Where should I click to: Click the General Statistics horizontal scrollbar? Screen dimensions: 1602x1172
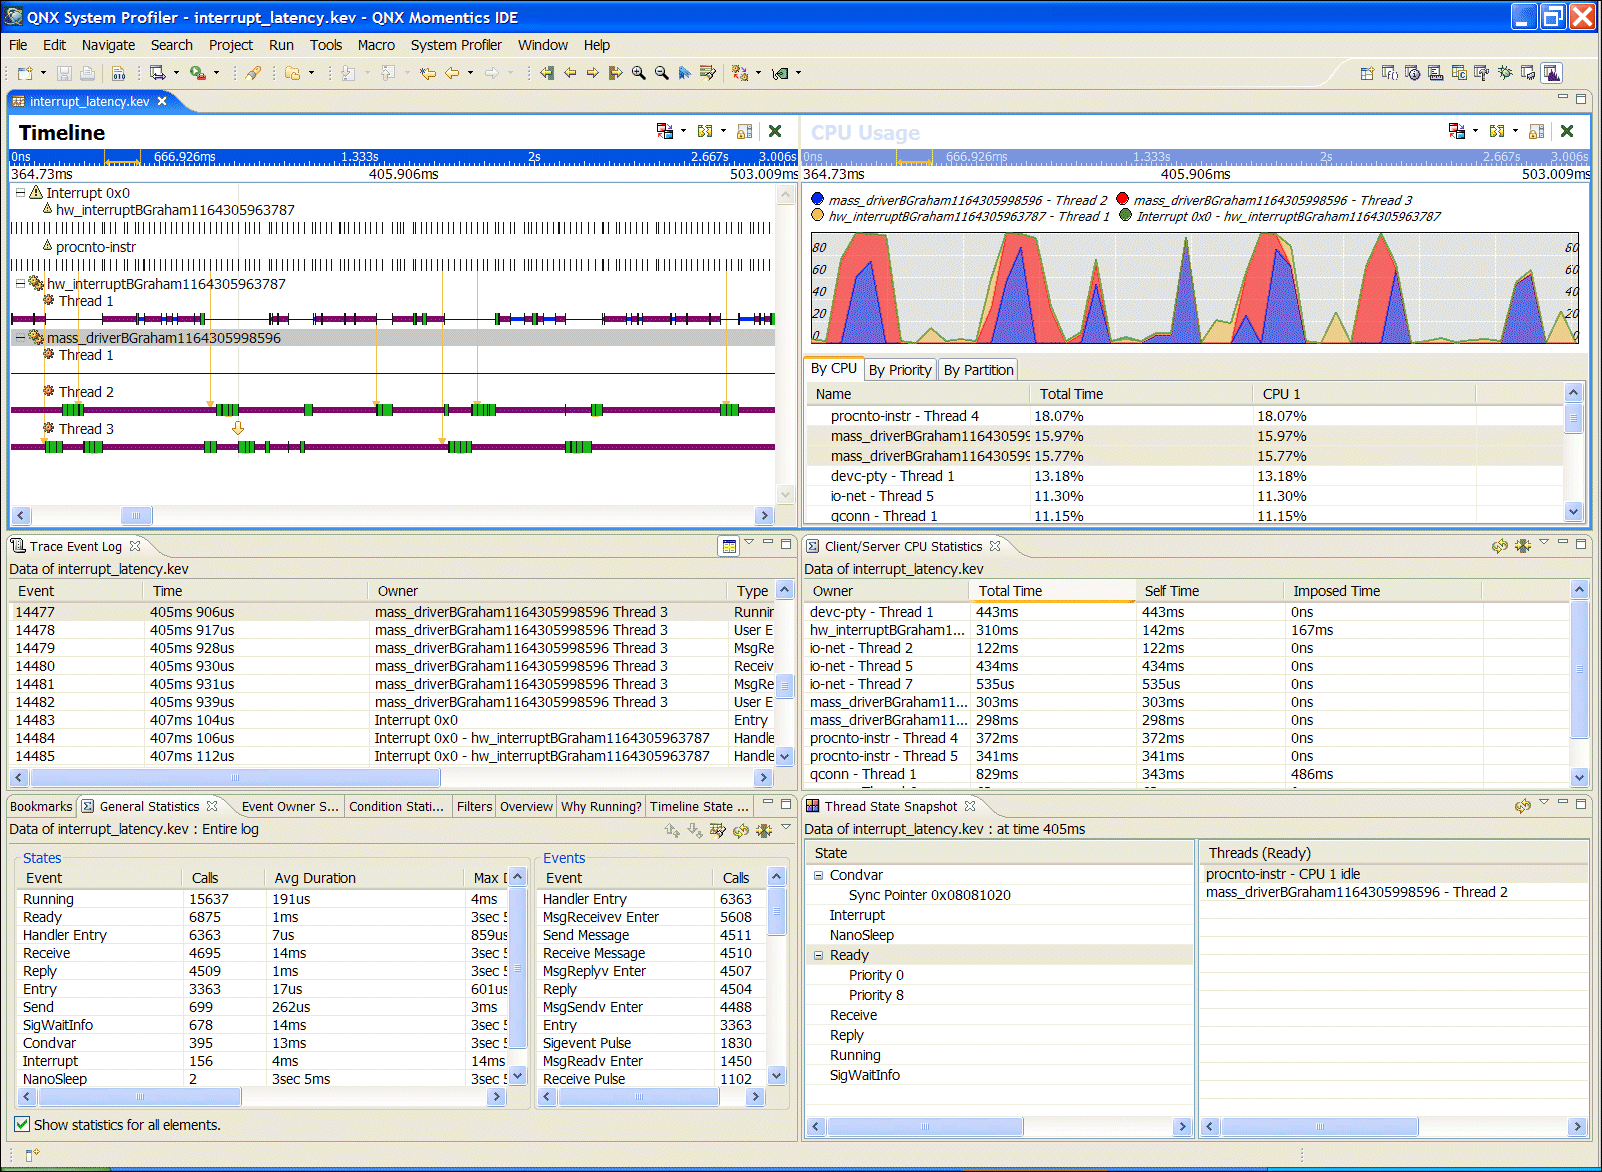pyautogui.click(x=140, y=1096)
